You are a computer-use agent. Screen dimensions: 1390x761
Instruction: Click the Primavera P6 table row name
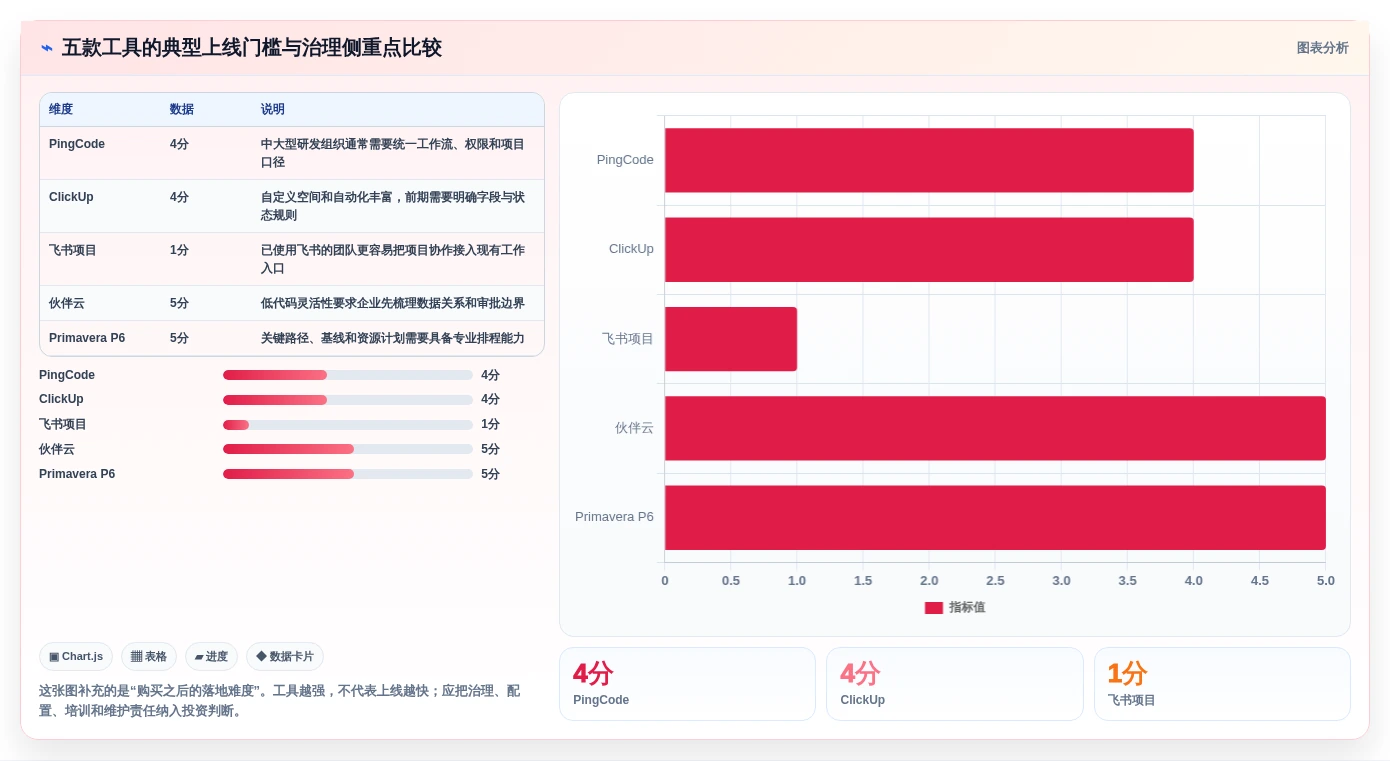pos(87,338)
